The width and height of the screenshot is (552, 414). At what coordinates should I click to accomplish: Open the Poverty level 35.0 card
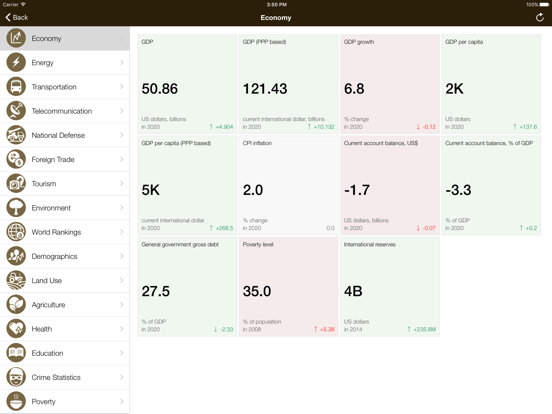pos(288,287)
